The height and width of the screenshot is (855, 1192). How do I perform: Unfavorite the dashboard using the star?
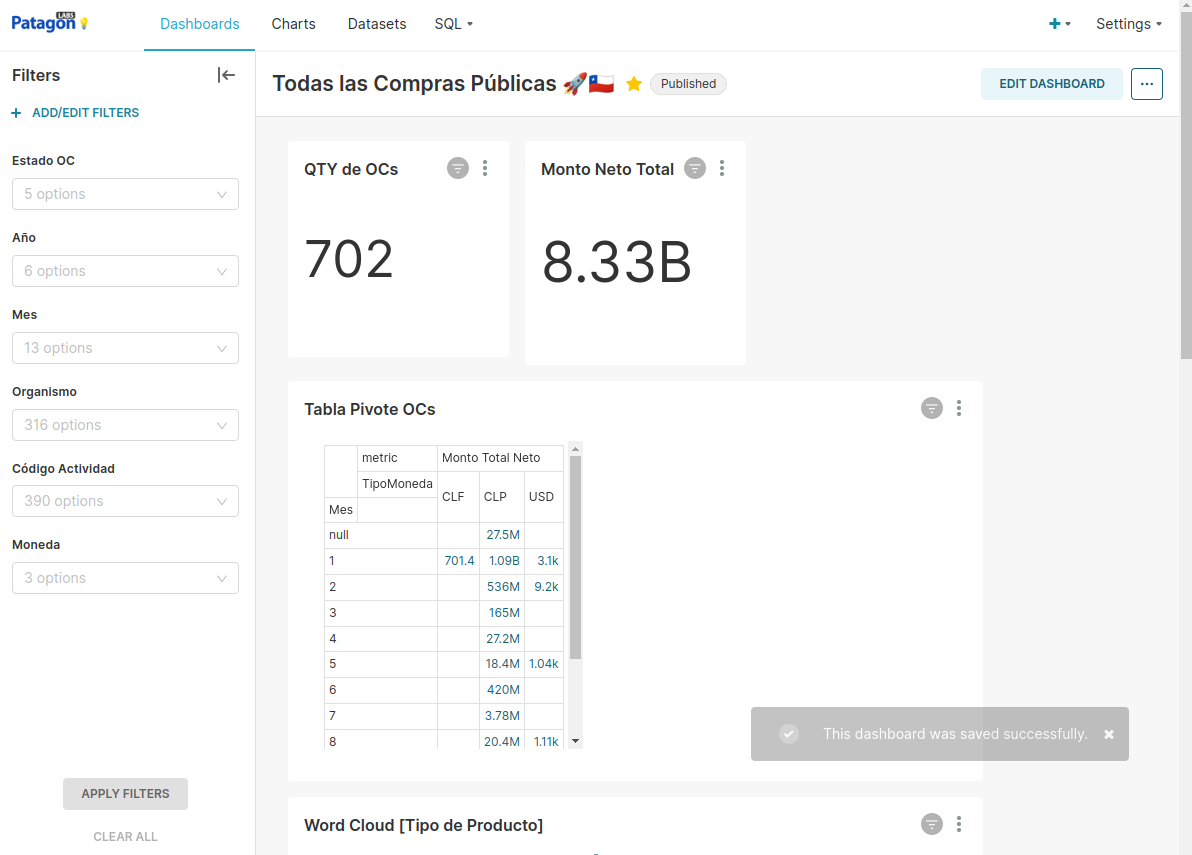633,84
